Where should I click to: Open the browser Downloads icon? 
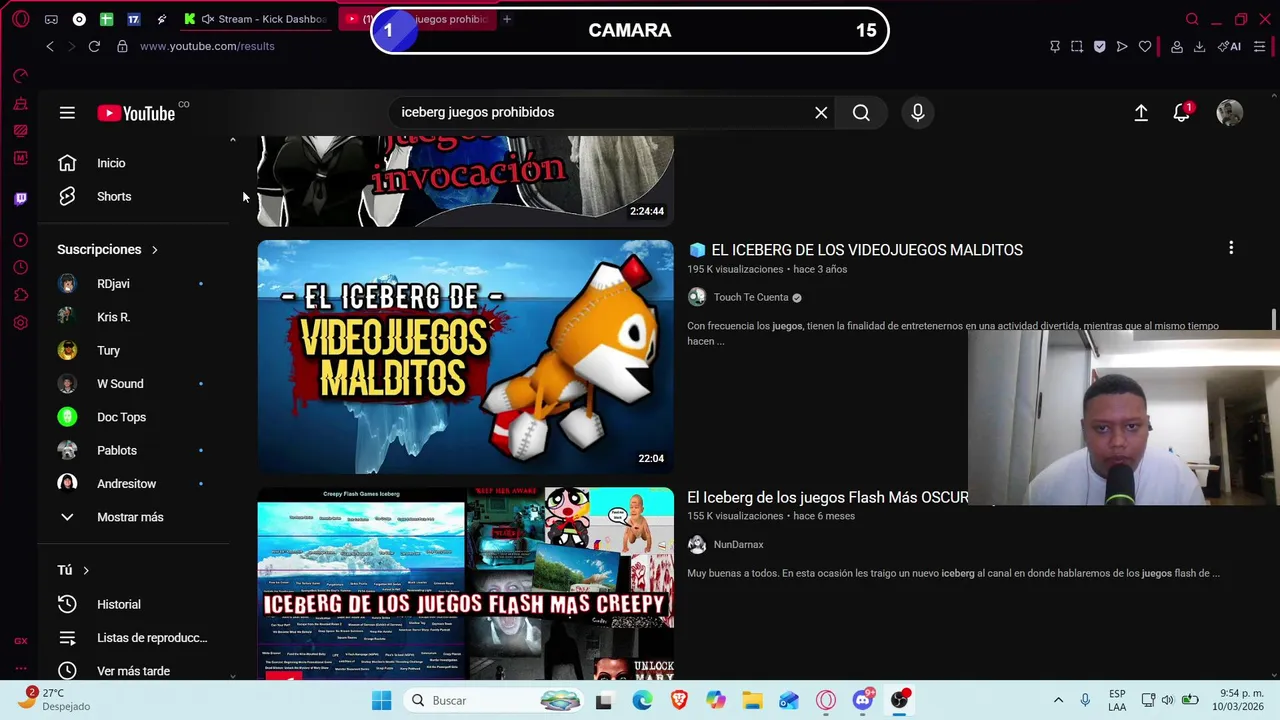coord(1199,46)
